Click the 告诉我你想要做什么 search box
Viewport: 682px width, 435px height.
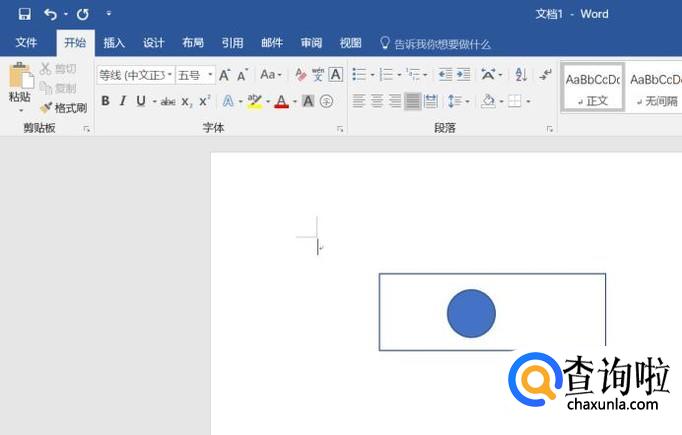(435, 44)
